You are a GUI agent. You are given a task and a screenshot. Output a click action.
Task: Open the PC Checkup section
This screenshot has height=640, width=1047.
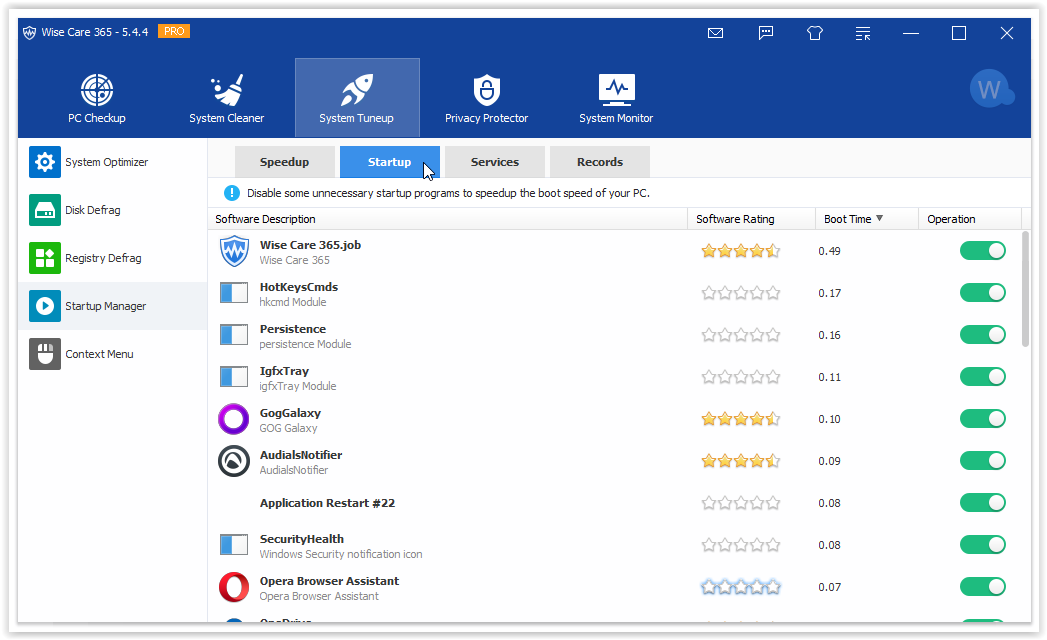pos(97,98)
